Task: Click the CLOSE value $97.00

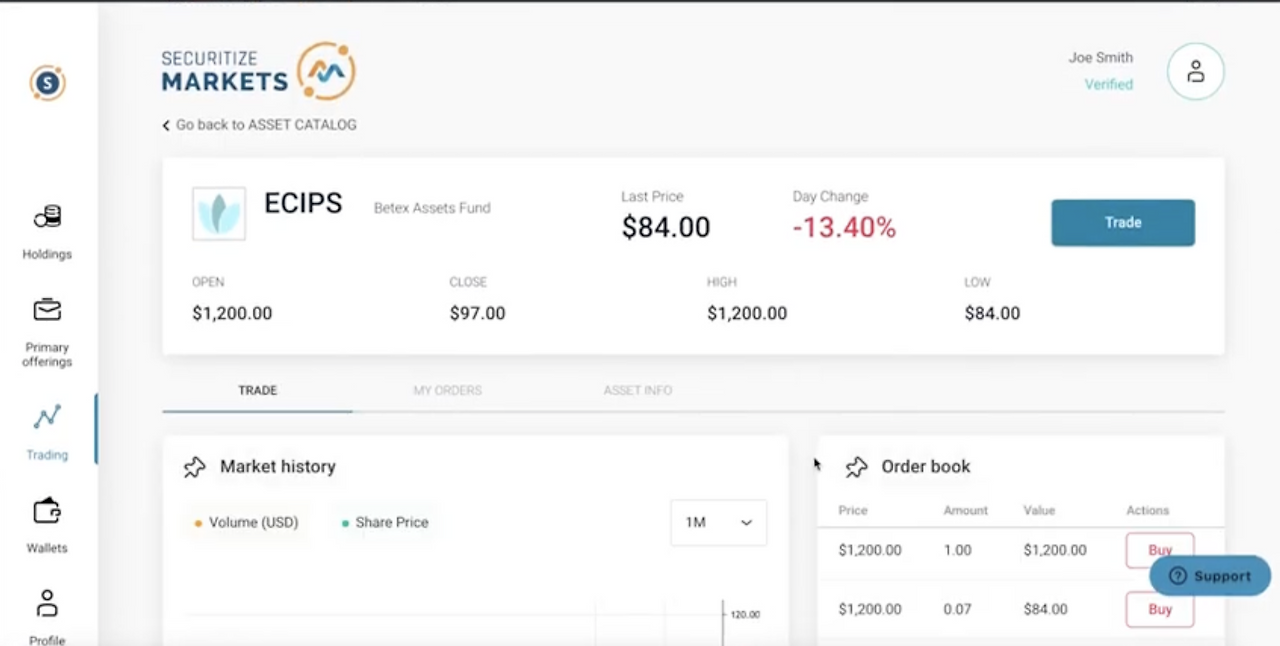Action: tap(477, 314)
